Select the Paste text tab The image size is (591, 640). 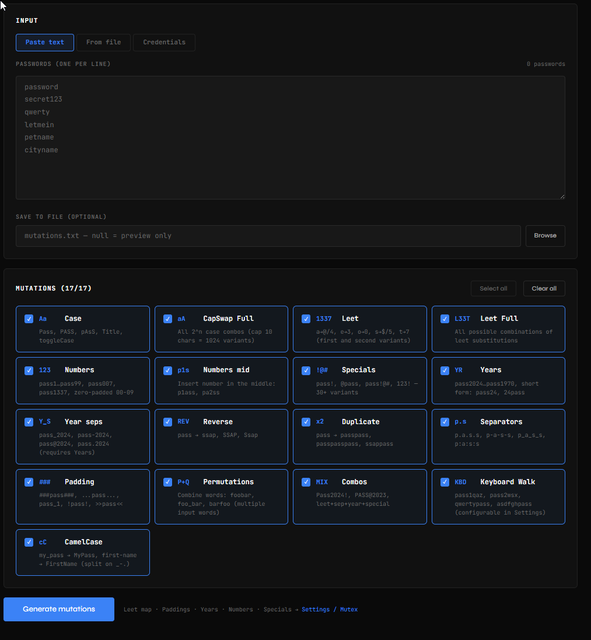(45, 42)
